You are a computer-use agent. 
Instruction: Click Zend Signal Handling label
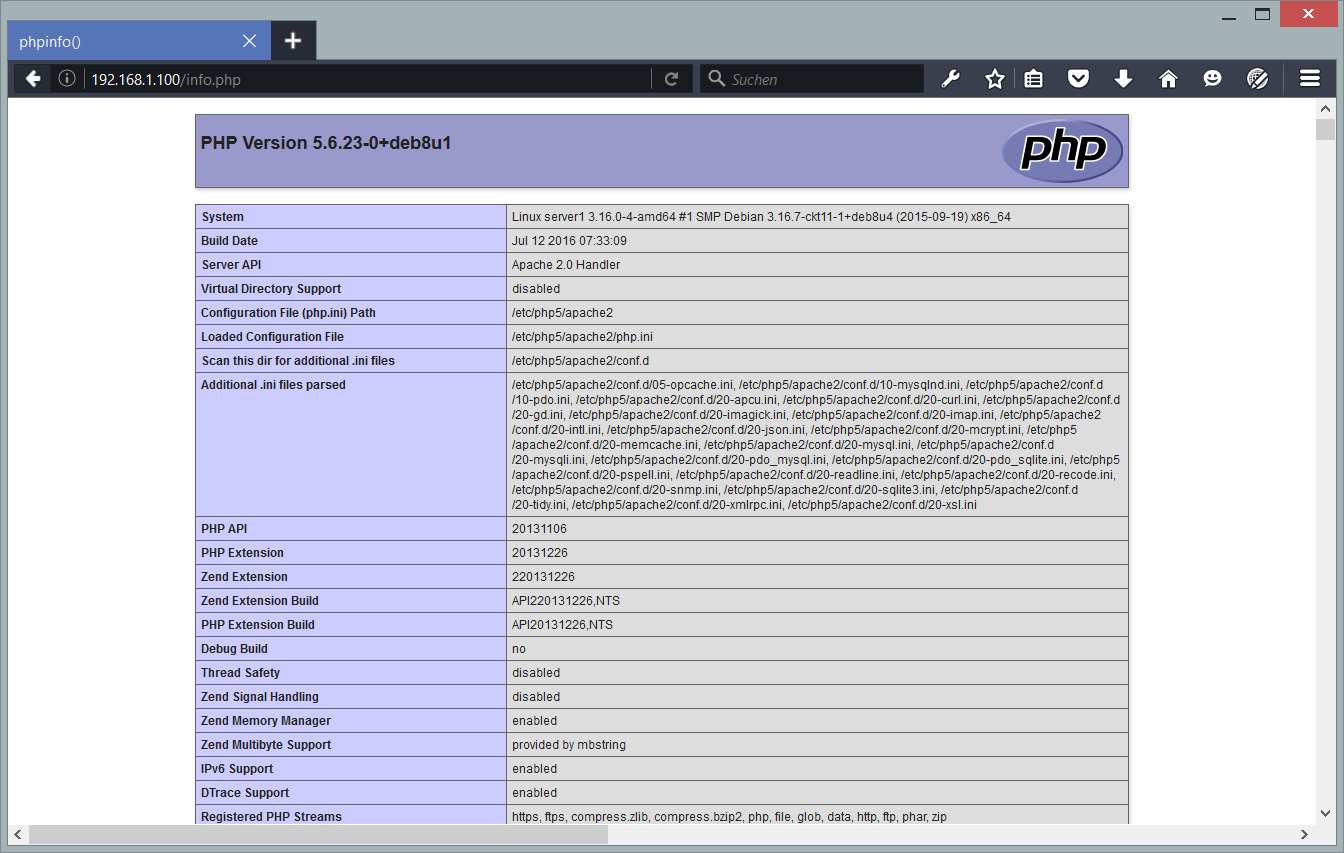(x=260, y=697)
